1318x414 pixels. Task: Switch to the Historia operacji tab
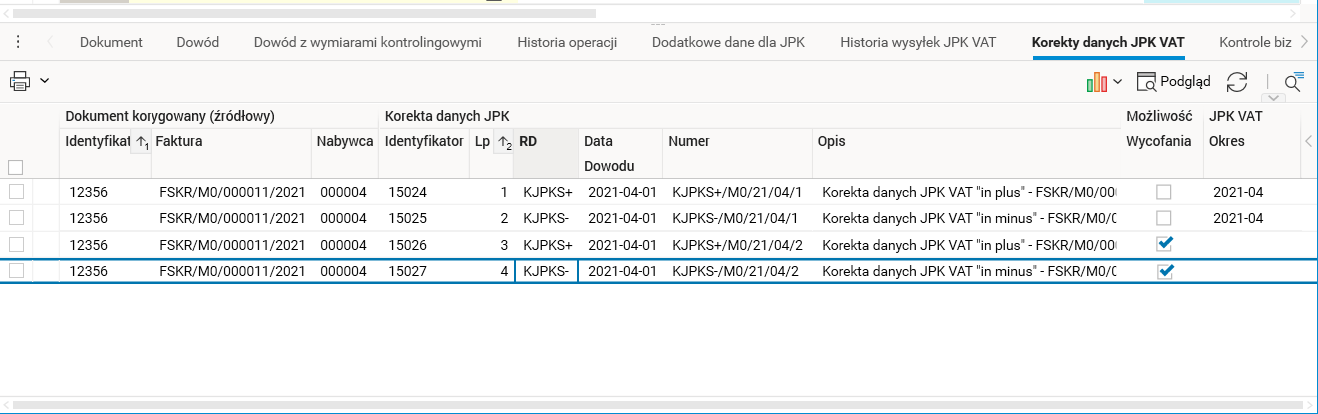567,42
